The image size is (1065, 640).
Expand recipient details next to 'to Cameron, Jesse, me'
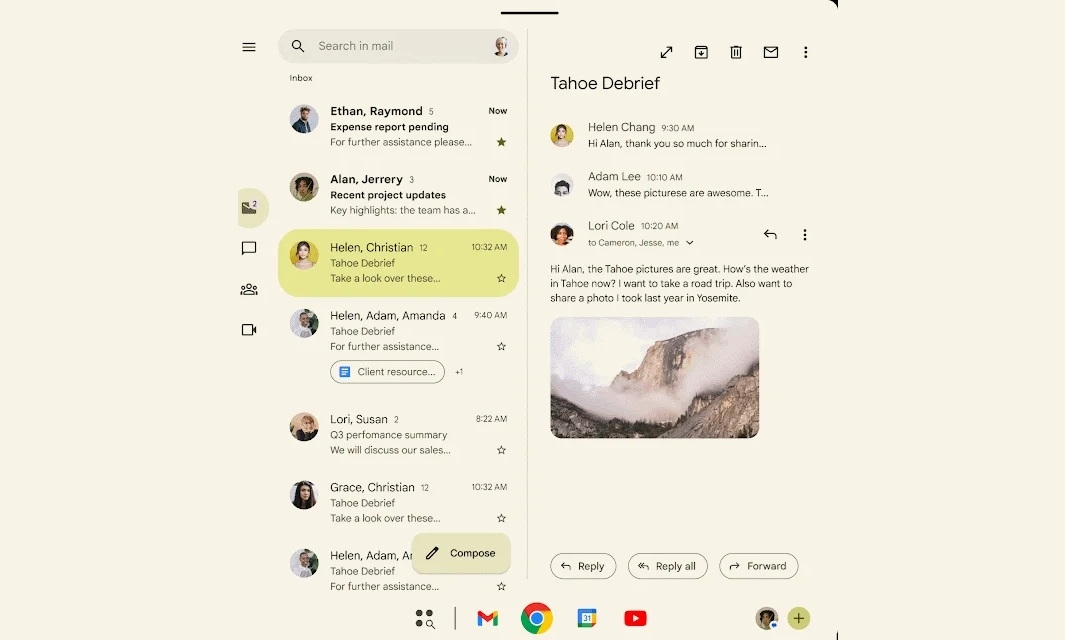point(689,243)
